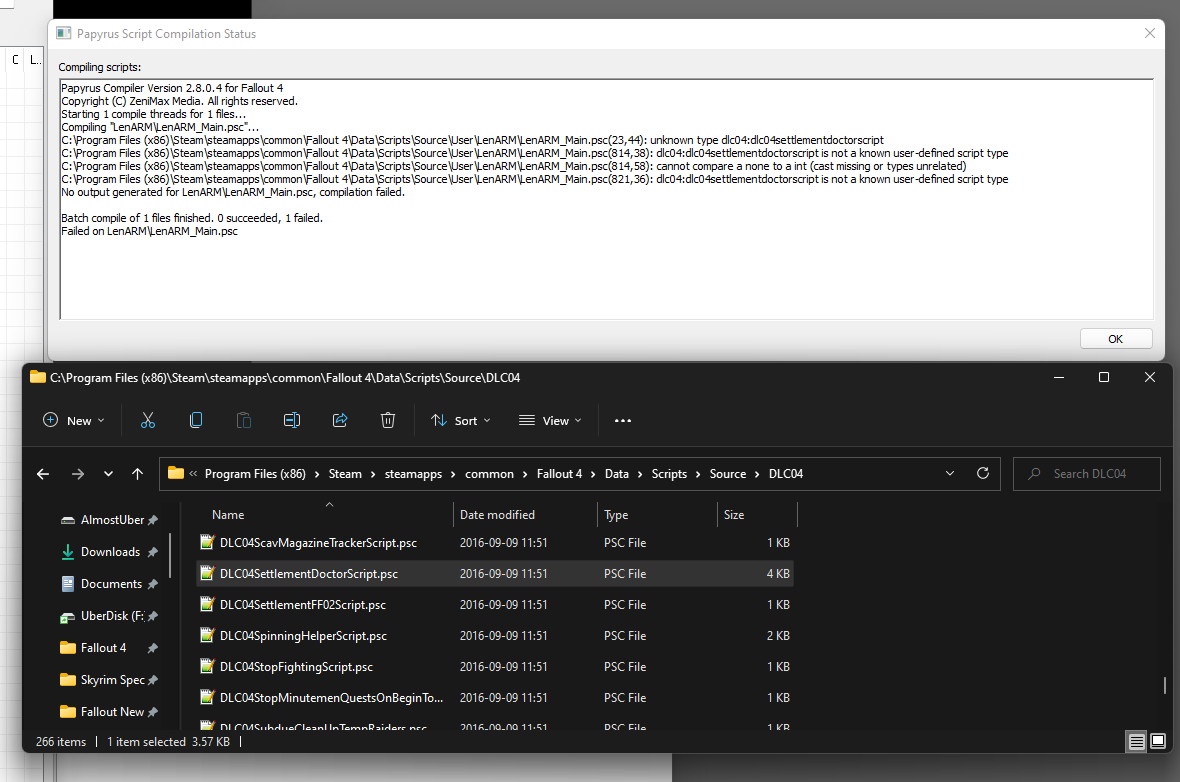Click inside the compiler output text box
Screen dimensions: 1180x782
pyautogui.click(x=606, y=199)
